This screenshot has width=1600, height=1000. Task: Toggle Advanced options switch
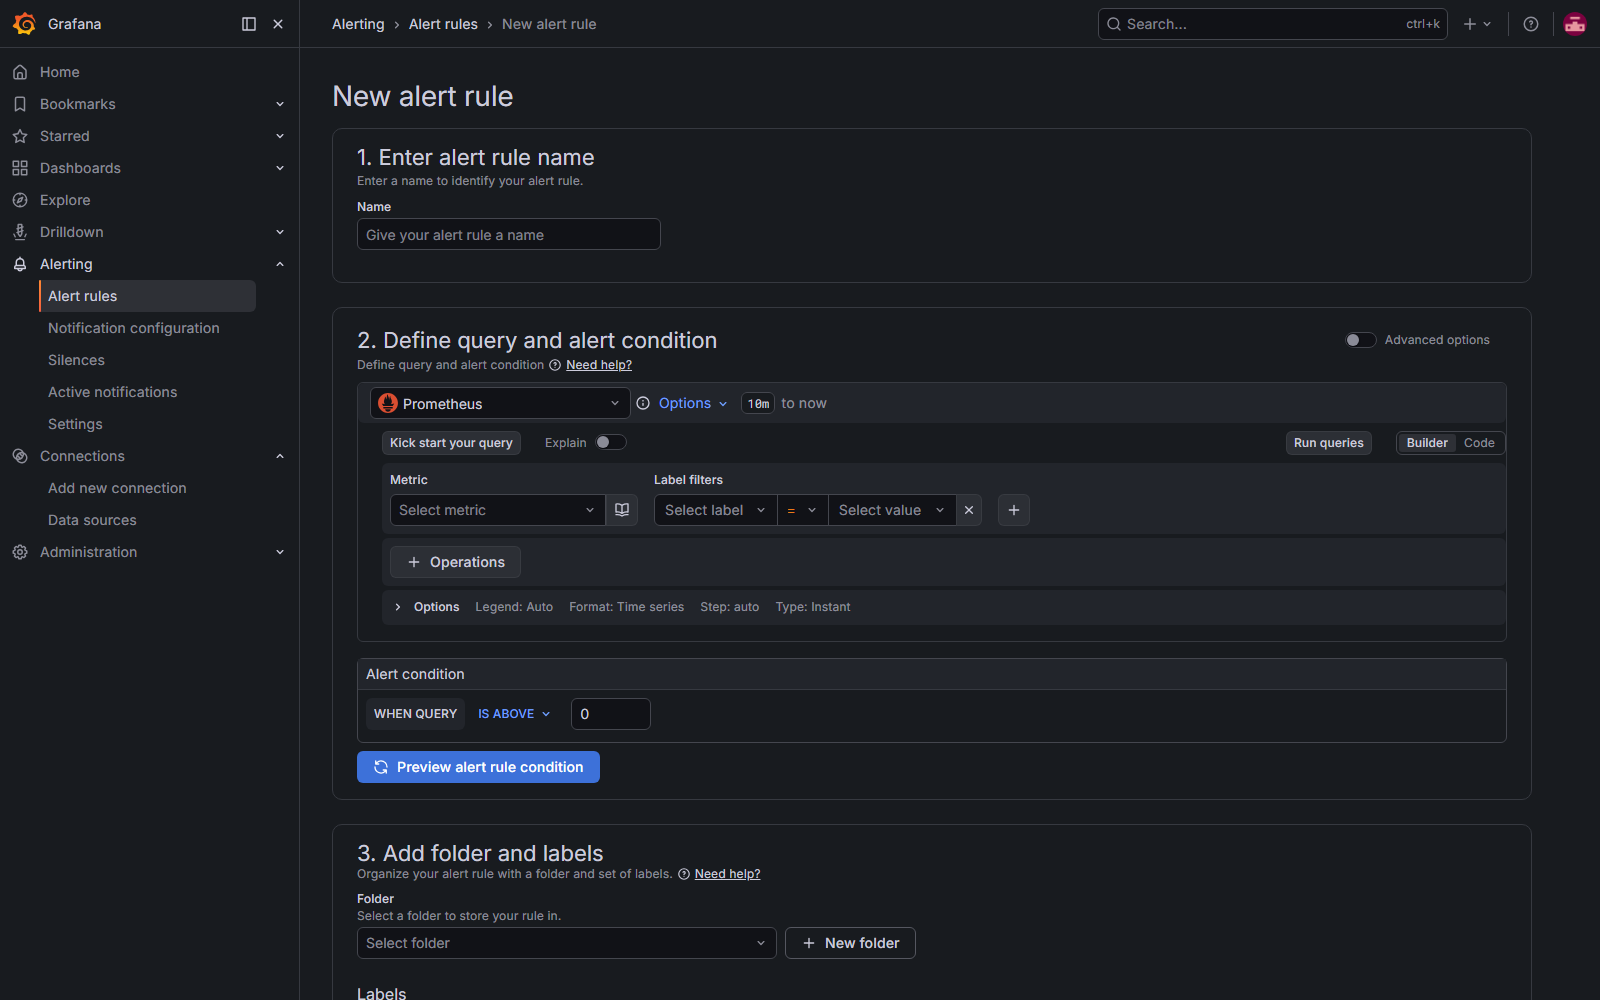tap(1361, 340)
